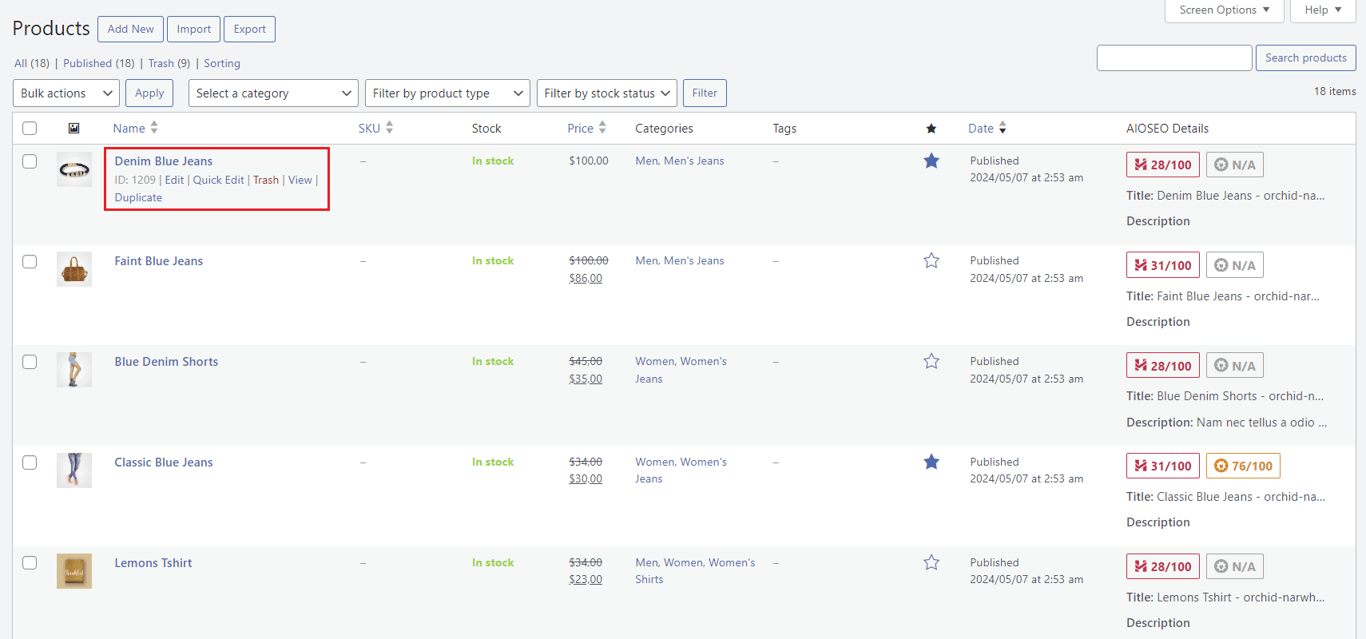Open the Bulk actions dropdown
Viewport: 1366px width, 639px height.
(65, 92)
